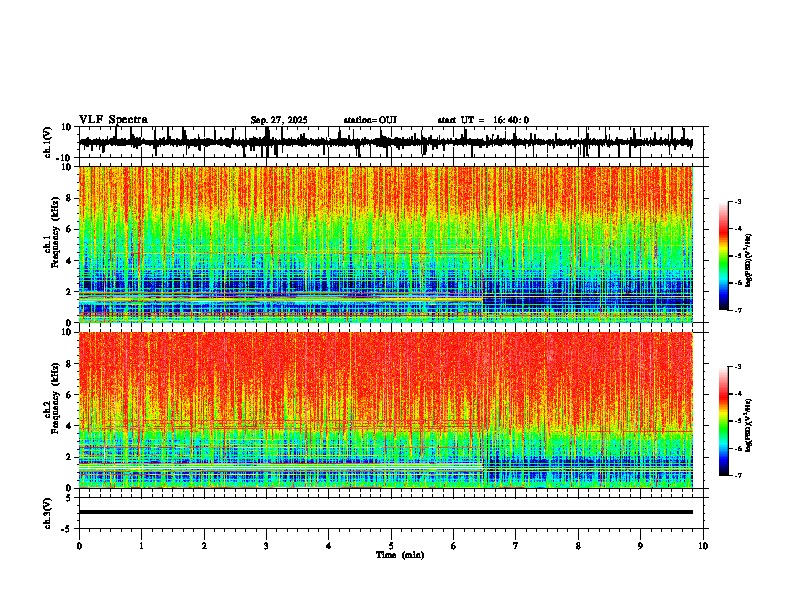
Task: Click the 'station=OUI' label
Action: [x=370, y=120]
